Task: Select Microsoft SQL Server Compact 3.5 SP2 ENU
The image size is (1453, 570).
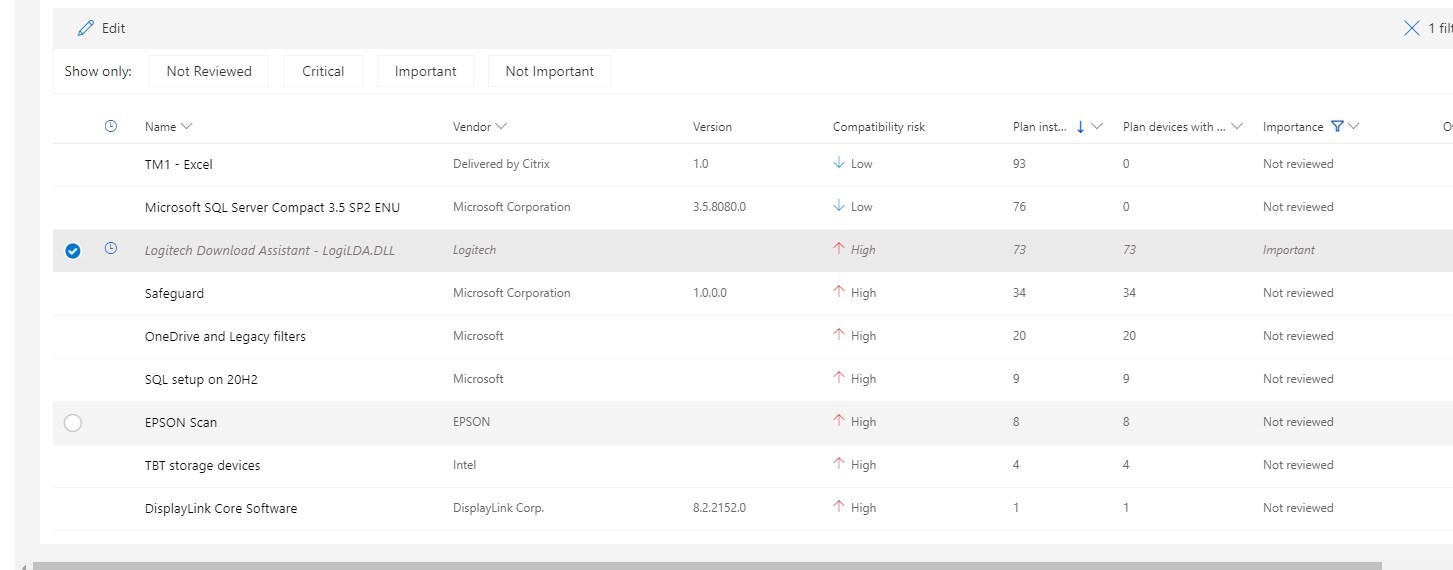Action: tap(273, 207)
